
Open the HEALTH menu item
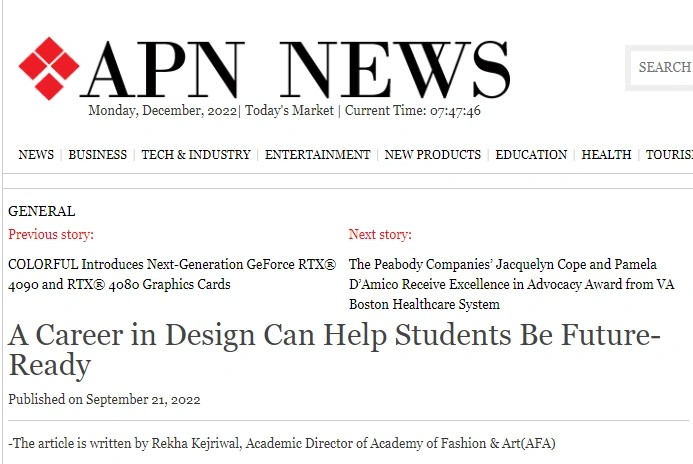point(606,155)
